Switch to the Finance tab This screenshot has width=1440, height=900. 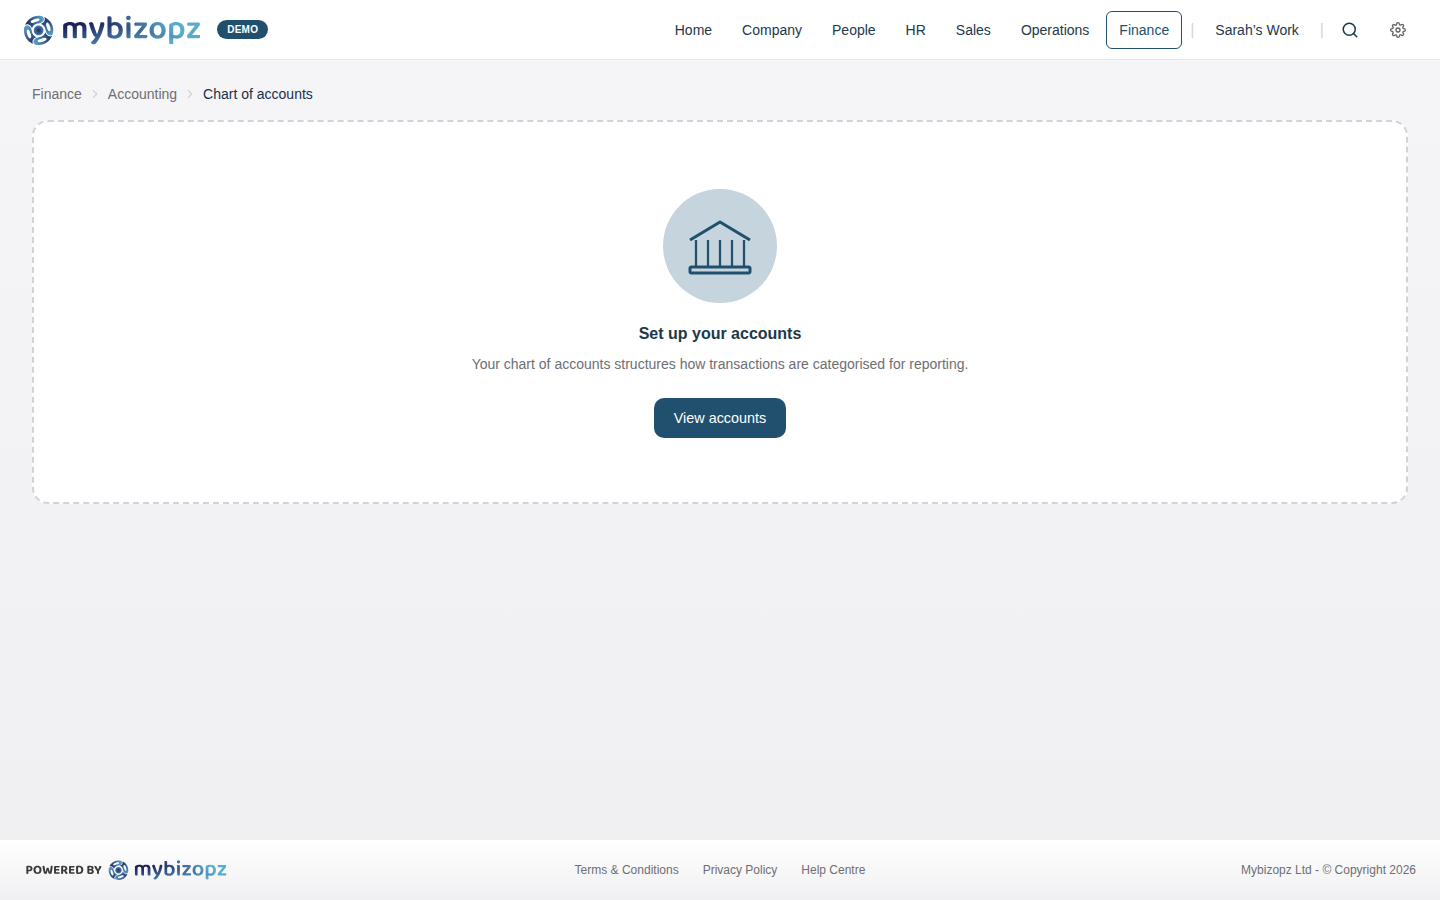tap(1143, 30)
